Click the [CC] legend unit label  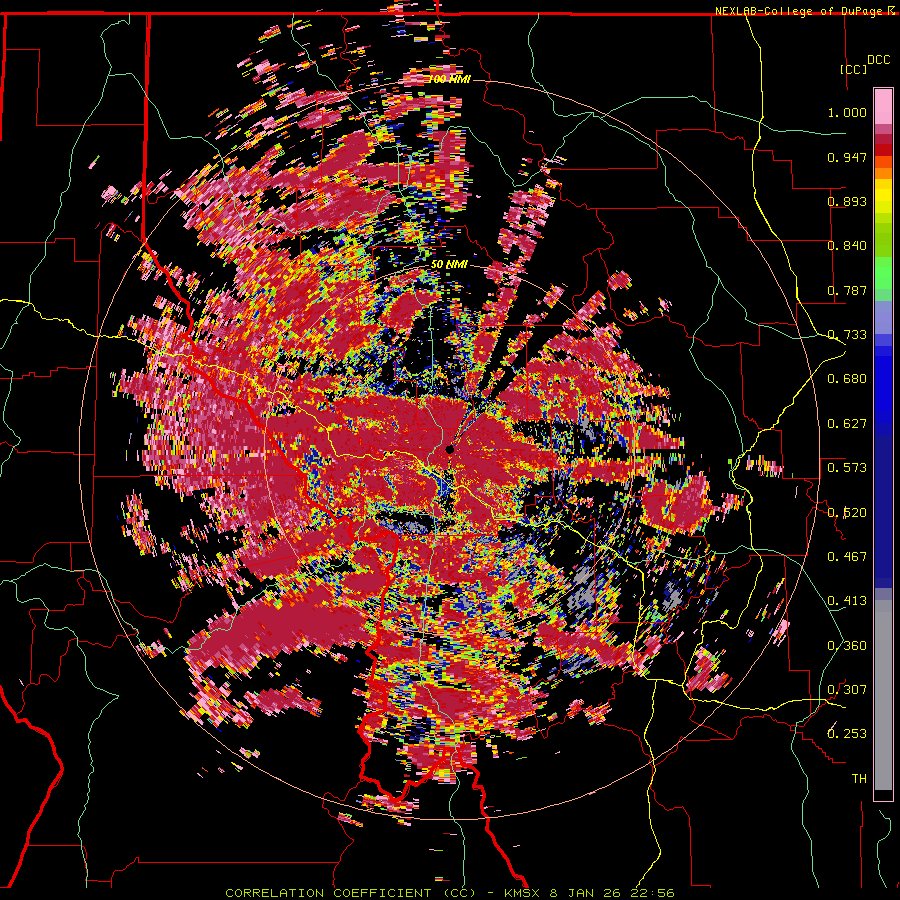coord(854,69)
